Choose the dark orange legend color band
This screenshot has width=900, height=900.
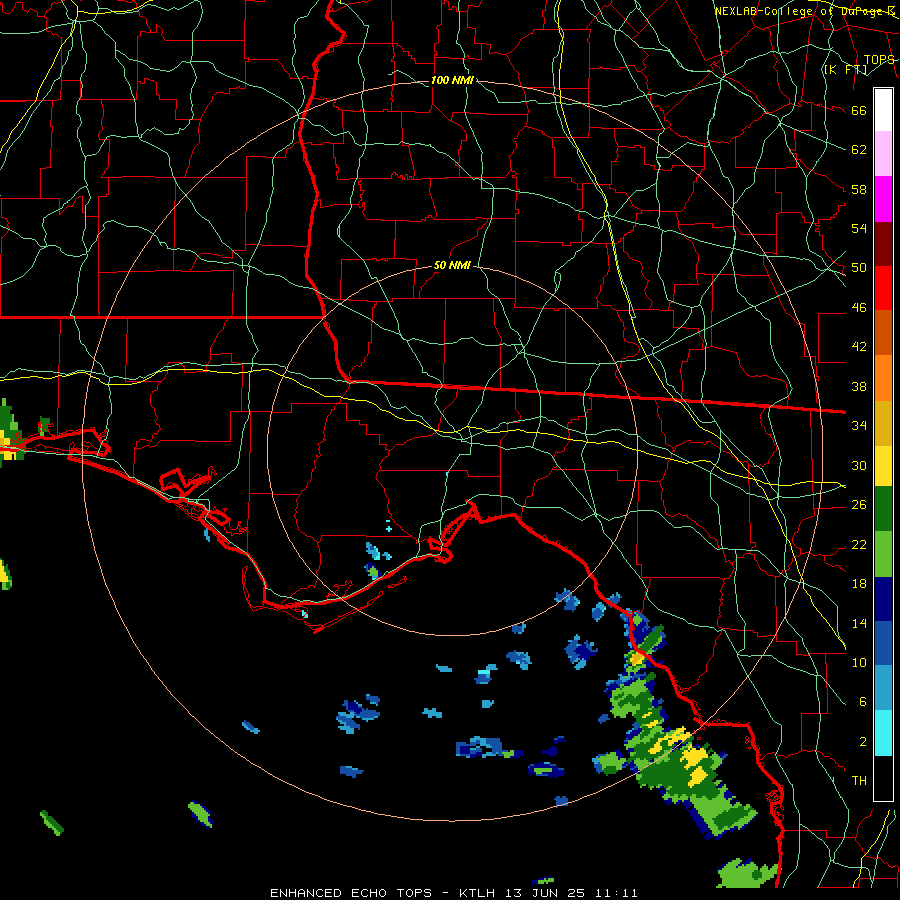883,333
